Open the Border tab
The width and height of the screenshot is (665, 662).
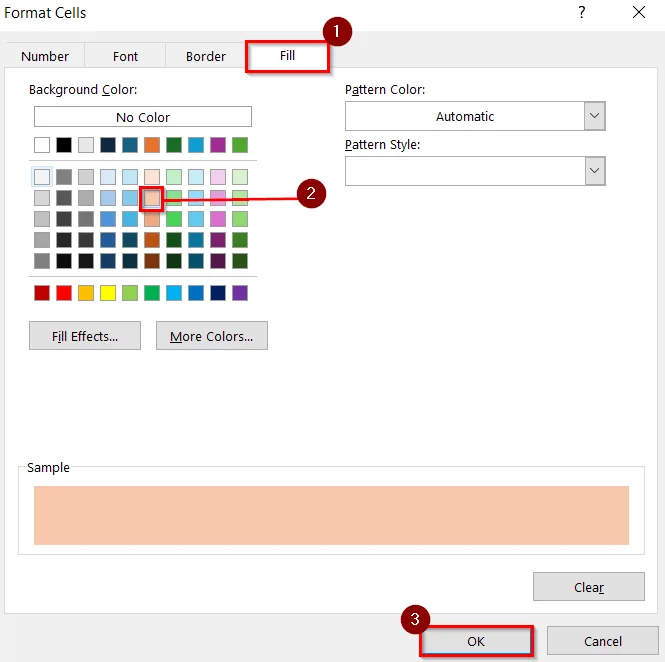pos(206,56)
